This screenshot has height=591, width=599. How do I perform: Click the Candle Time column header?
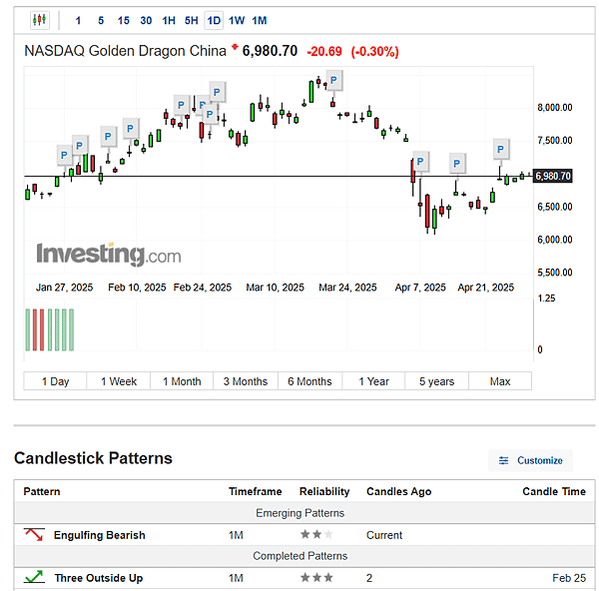coord(554,491)
